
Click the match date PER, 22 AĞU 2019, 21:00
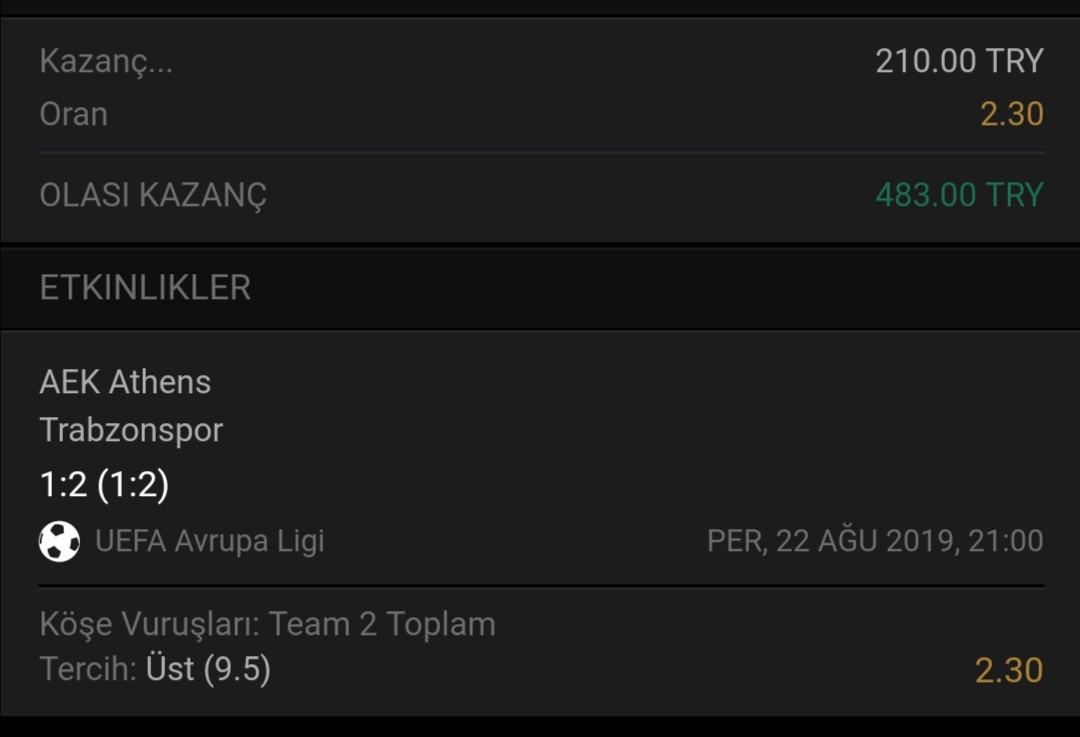click(x=875, y=541)
